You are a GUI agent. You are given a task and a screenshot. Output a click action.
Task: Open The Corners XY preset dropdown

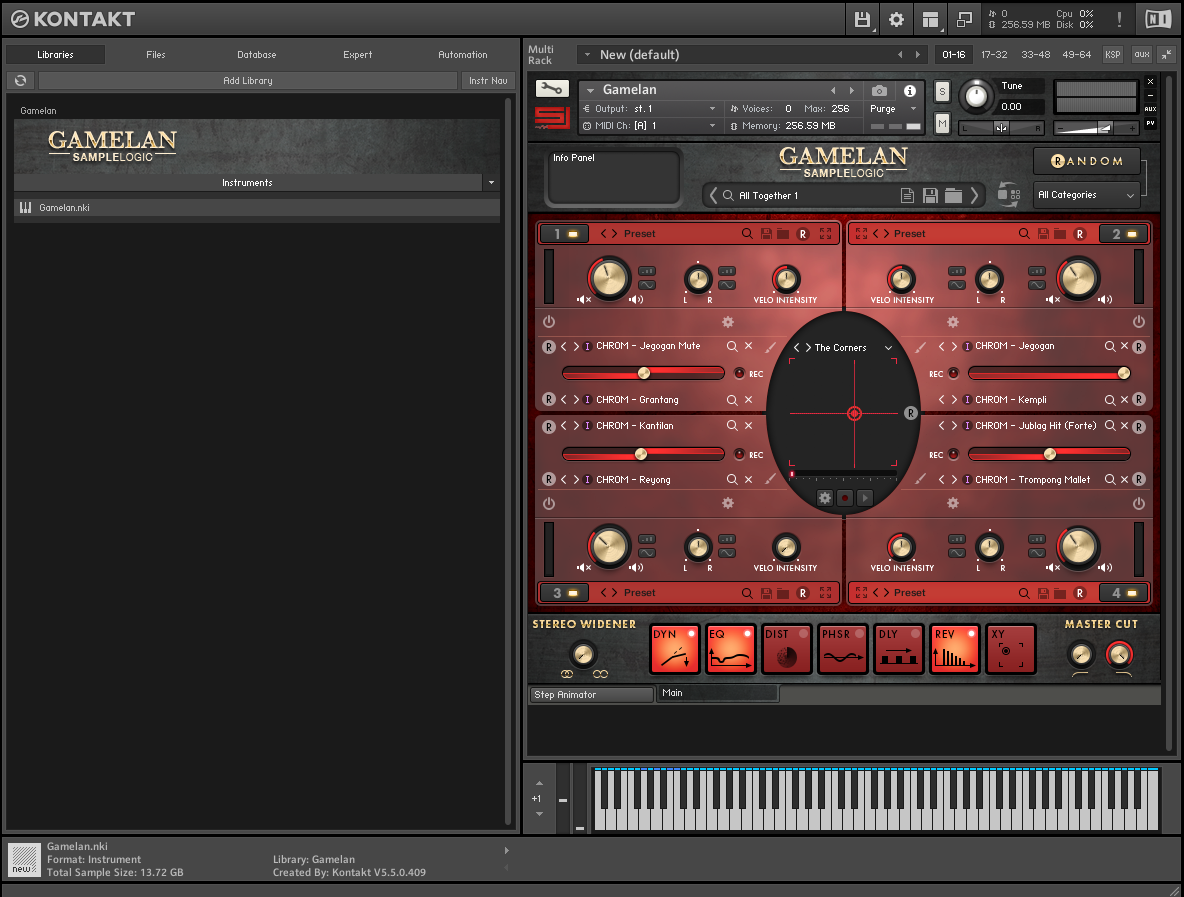pos(888,348)
